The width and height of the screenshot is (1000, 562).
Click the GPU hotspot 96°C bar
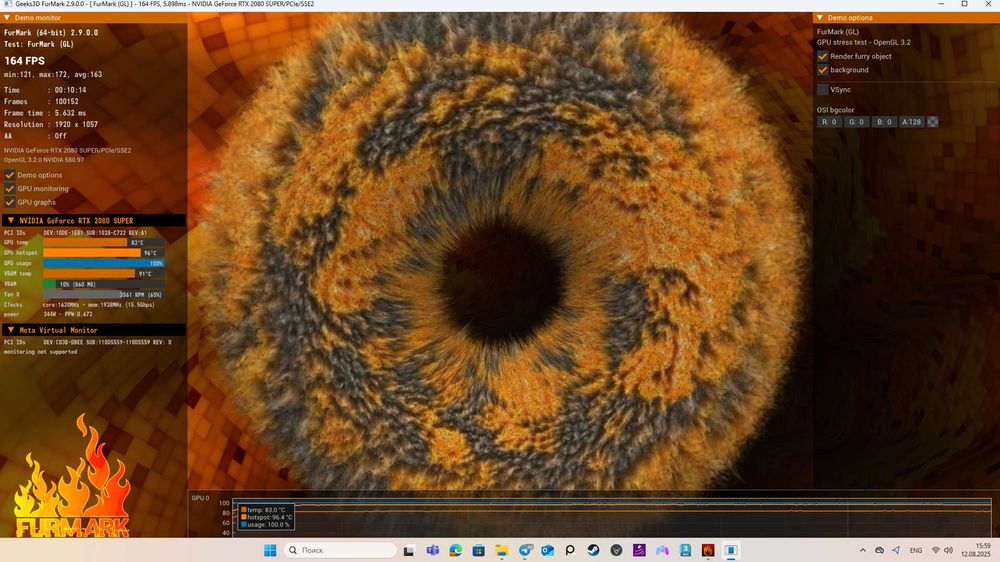(x=103, y=253)
